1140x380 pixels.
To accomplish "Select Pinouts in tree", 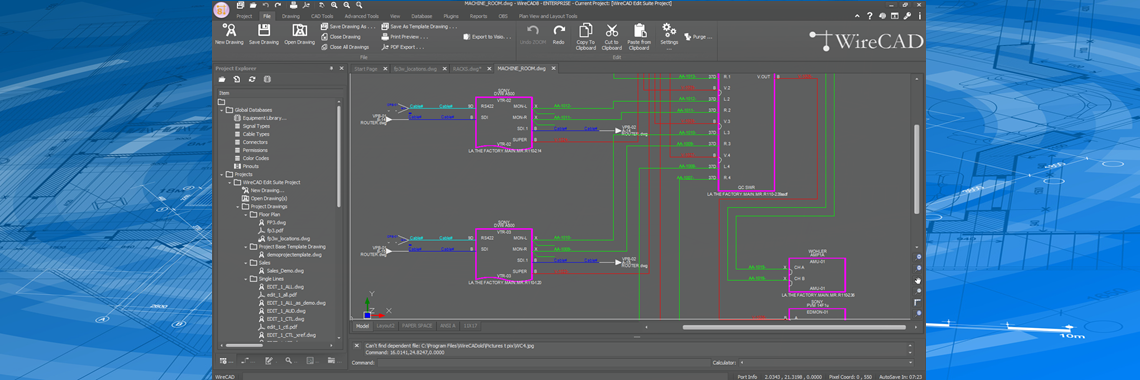I will tap(252, 166).
